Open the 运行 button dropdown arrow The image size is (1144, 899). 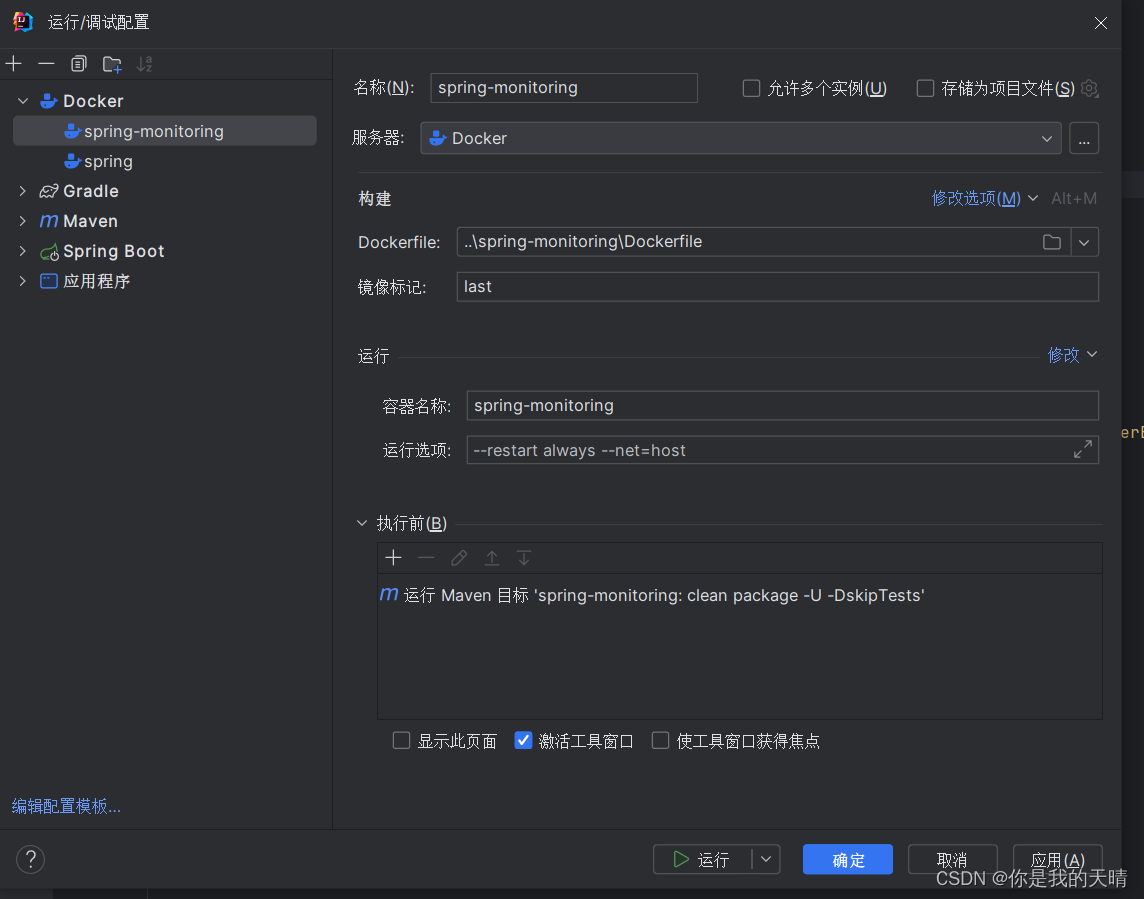click(x=766, y=860)
